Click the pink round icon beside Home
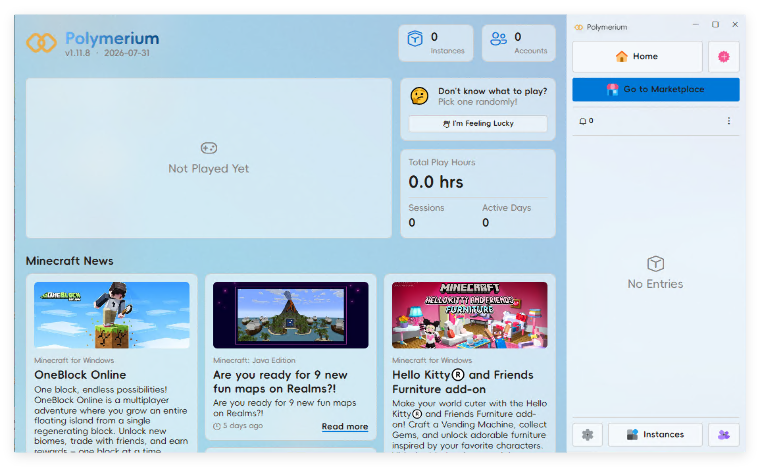 (724, 57)
